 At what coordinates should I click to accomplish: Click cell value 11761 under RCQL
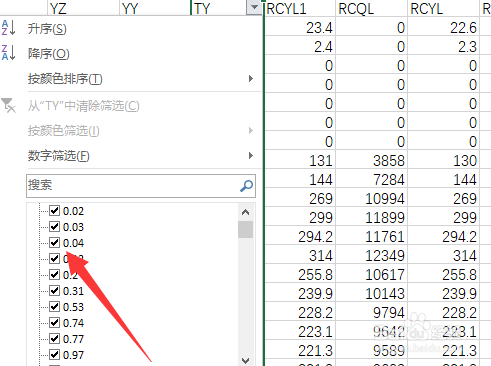click(372, 236)
